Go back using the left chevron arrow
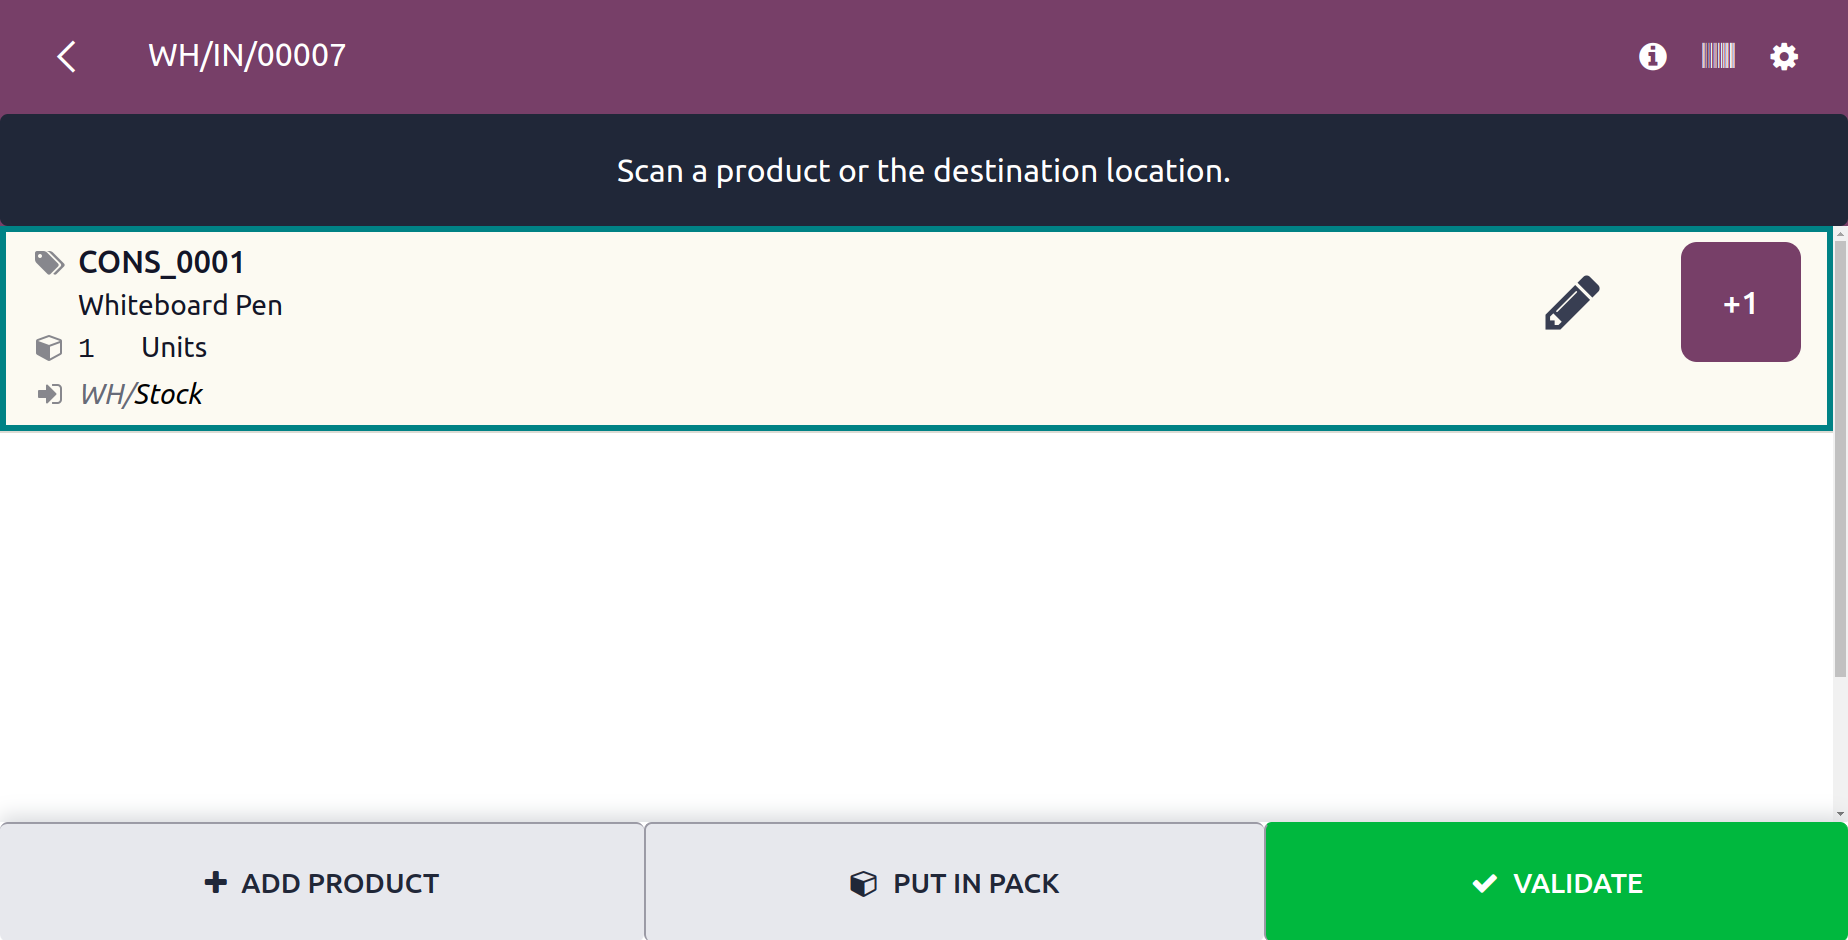 pyautogui.click(x=67, y=57)
